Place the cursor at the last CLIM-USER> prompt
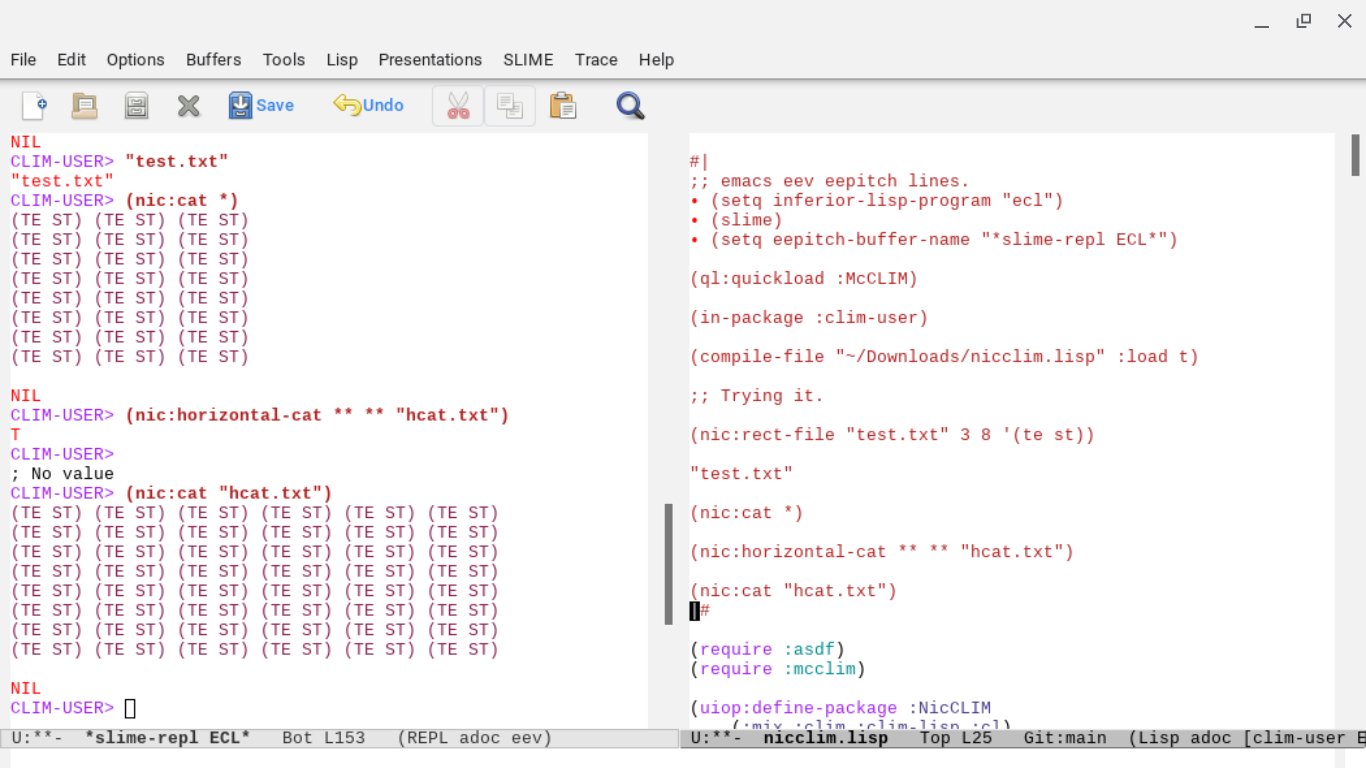 pyautogui.click(x=130, y=708)
